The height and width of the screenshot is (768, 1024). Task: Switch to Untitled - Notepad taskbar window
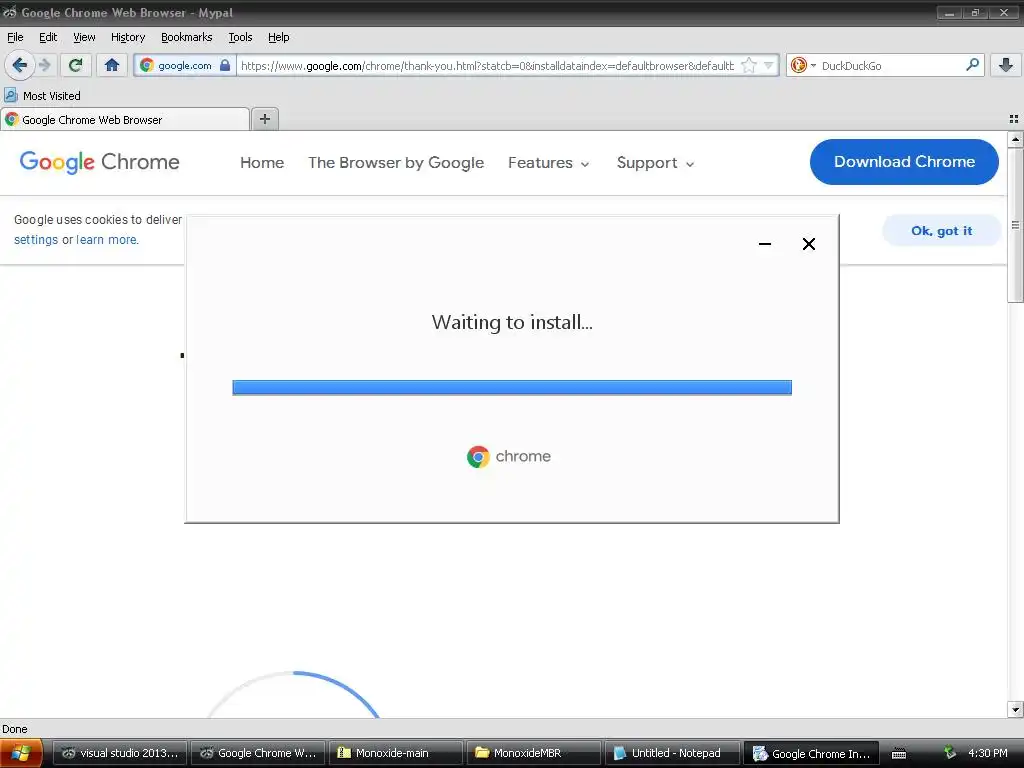(x=672, y=753)
